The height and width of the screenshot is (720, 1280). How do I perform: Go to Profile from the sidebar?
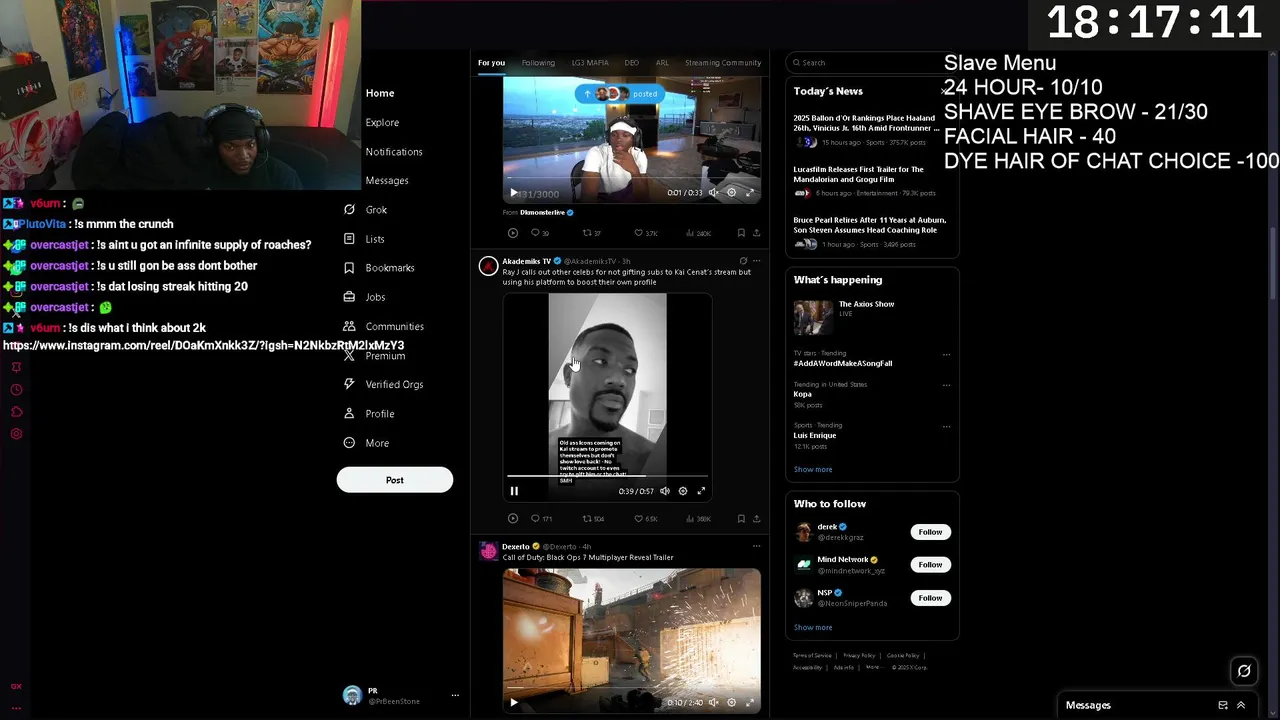[369, 413]
